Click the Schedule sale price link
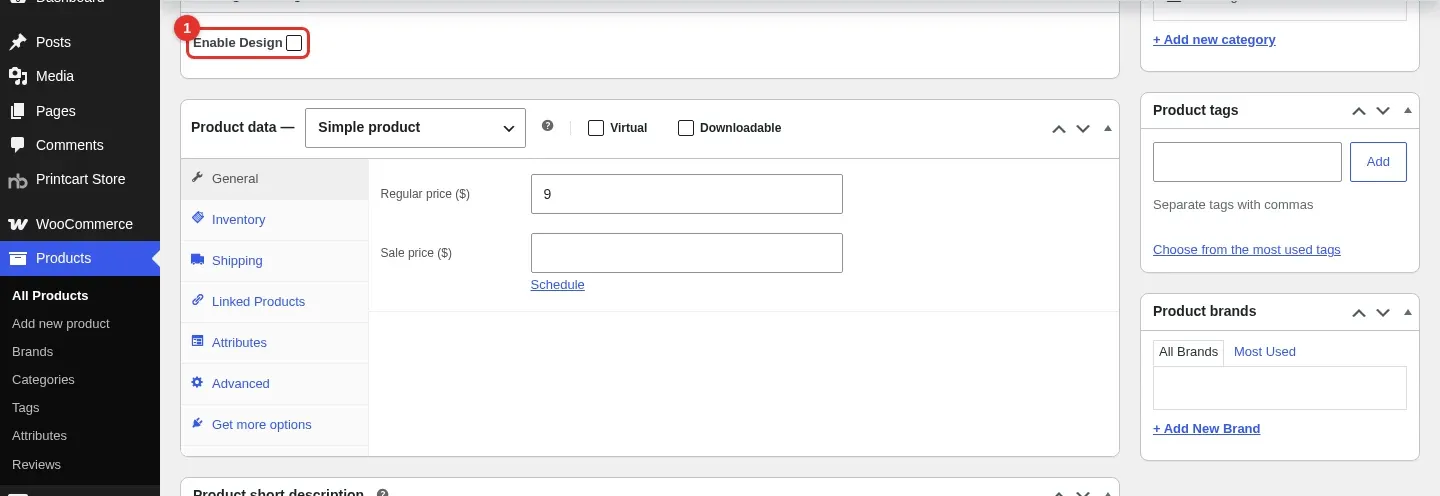Image resolution: width=1440 pixels, height=496 pixels. point(557,285)
